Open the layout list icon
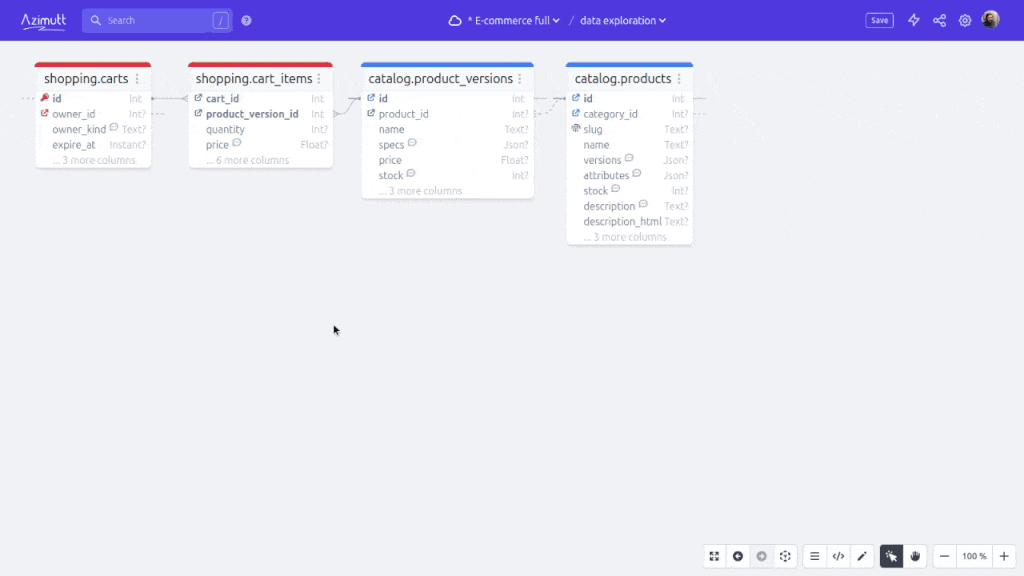This screenshot has width=1024, height=576. 815,556
